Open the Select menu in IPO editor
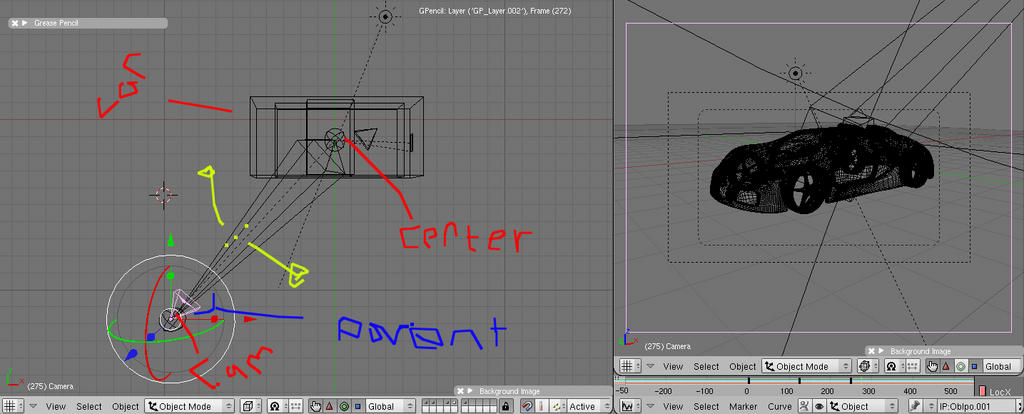The height and width of the screenshot is (414, 1024). click(706, 407)
